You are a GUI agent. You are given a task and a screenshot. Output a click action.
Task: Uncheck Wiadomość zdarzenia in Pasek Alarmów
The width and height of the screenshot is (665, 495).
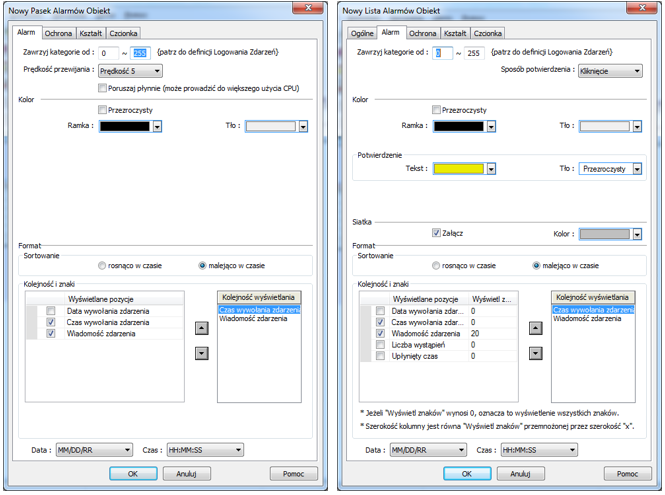tap(51, 334)
